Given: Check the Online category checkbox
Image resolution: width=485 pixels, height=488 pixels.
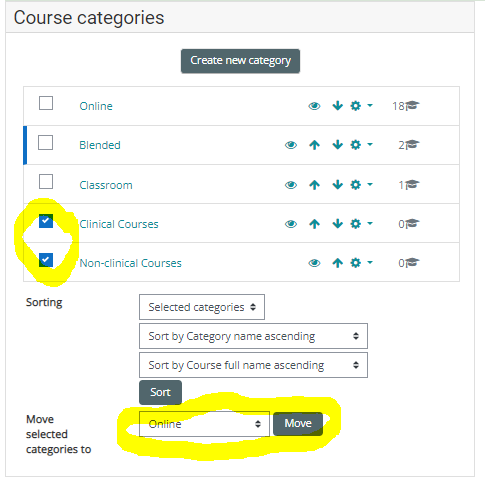Looking at the screenshot, I should (x=46, y=103).
